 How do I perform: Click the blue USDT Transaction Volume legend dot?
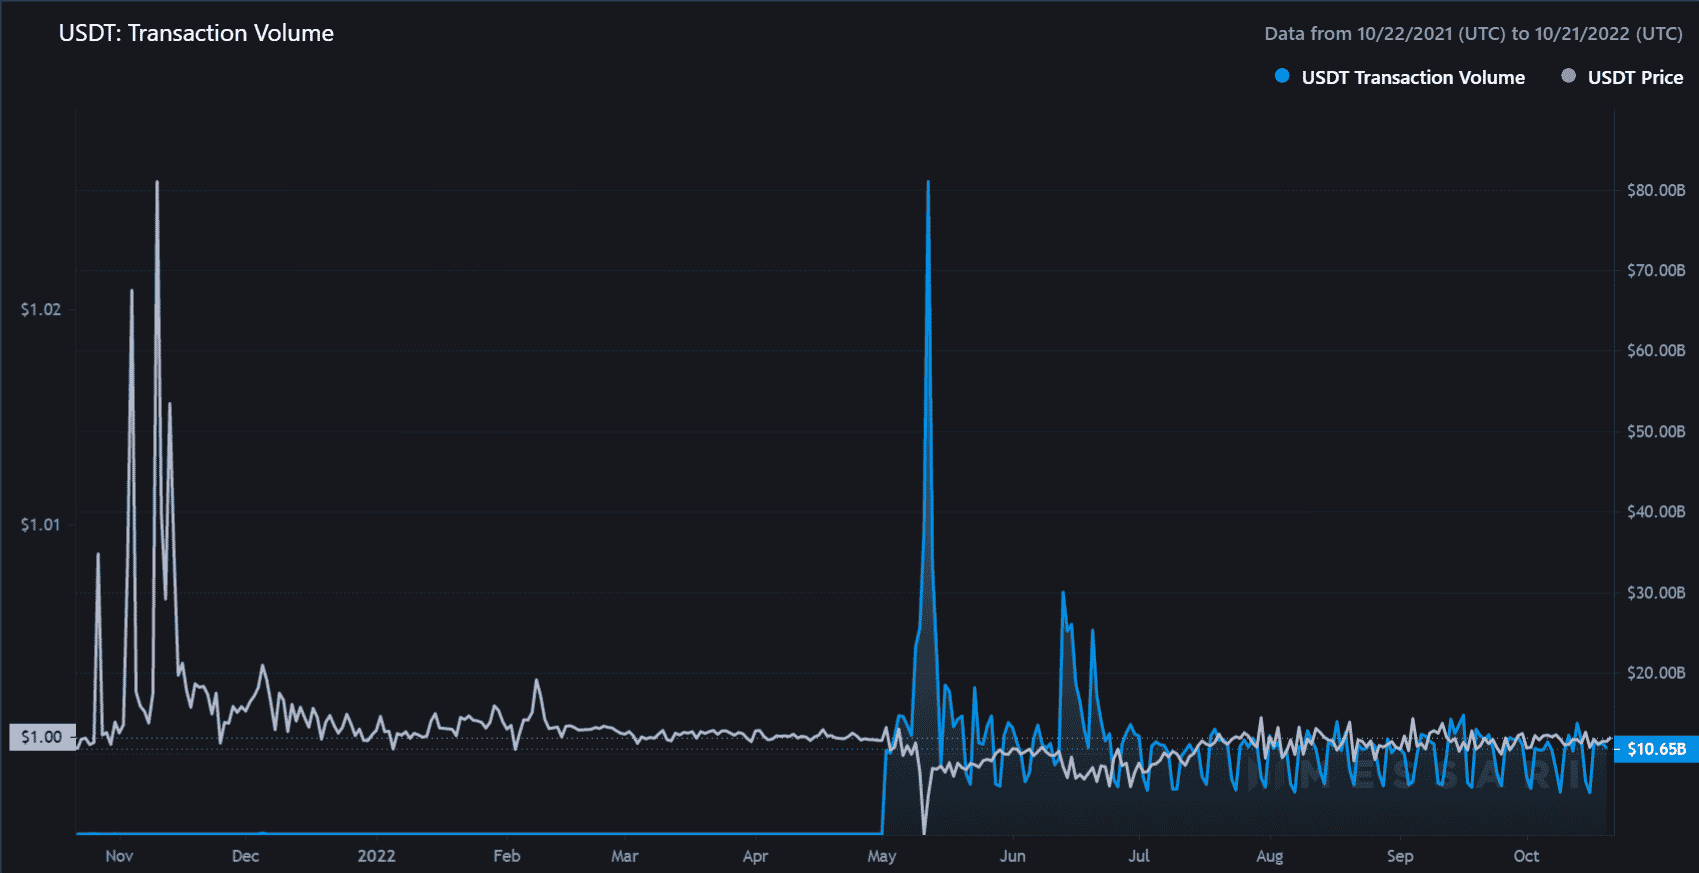click(1282, 76)
